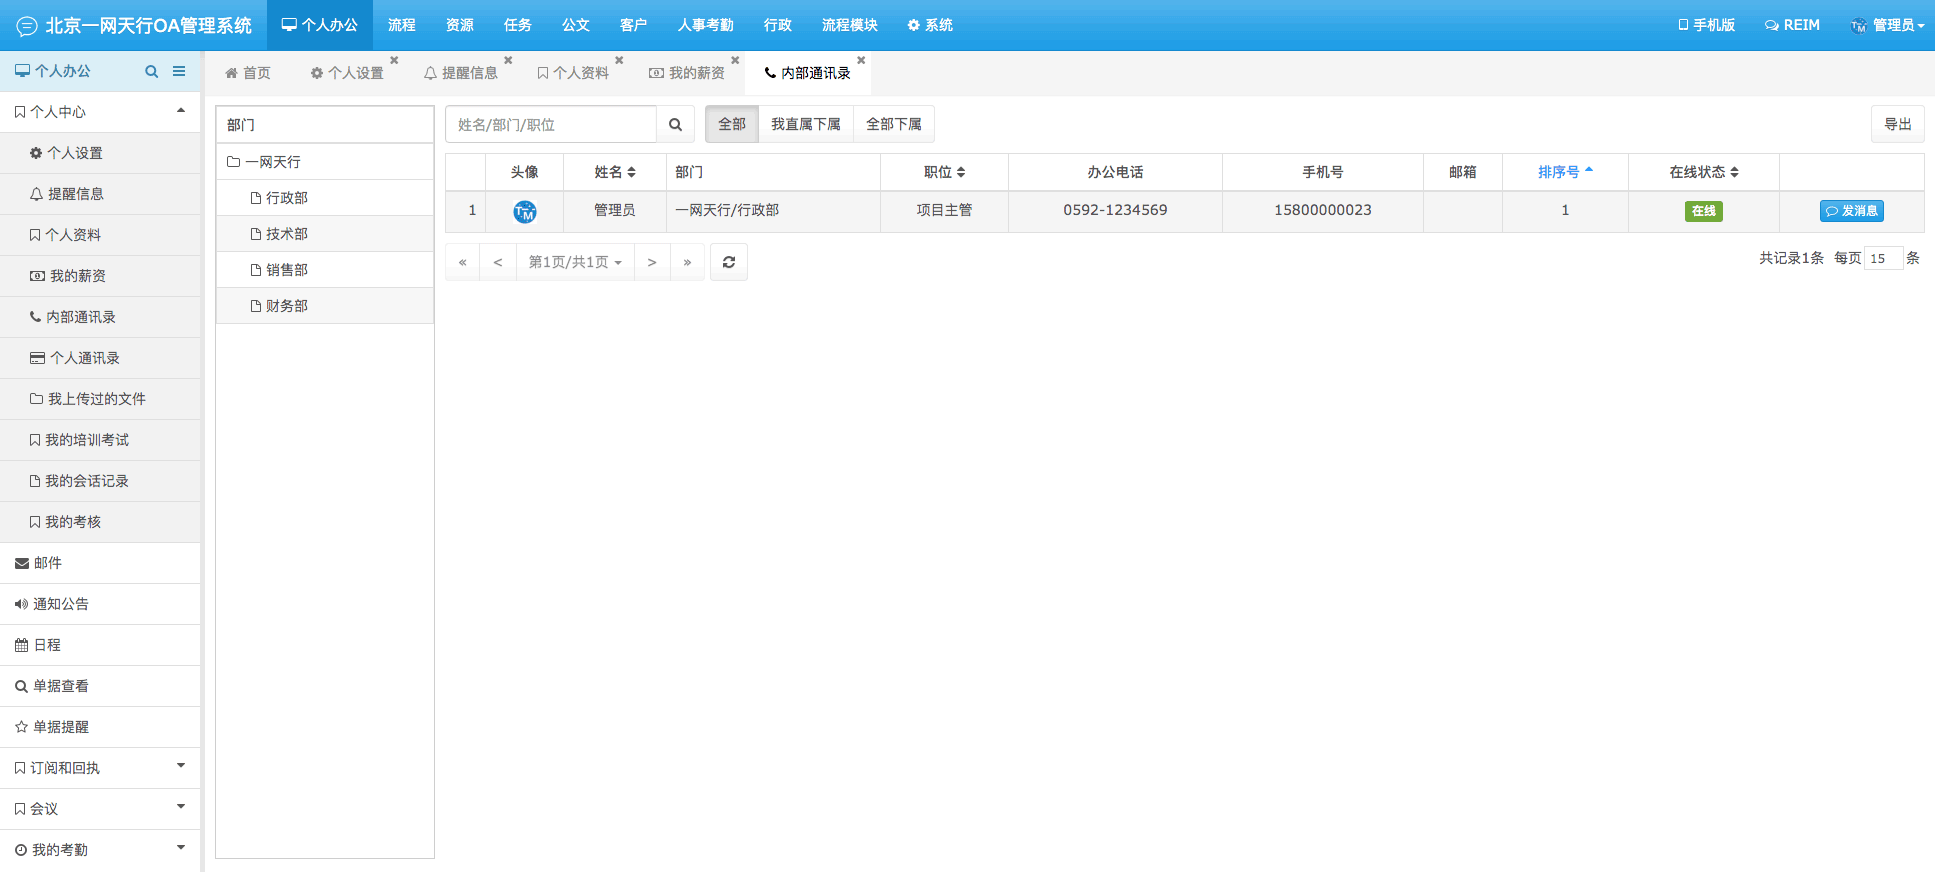Open the page selector 第1页/共1页 dropdown

575,262
